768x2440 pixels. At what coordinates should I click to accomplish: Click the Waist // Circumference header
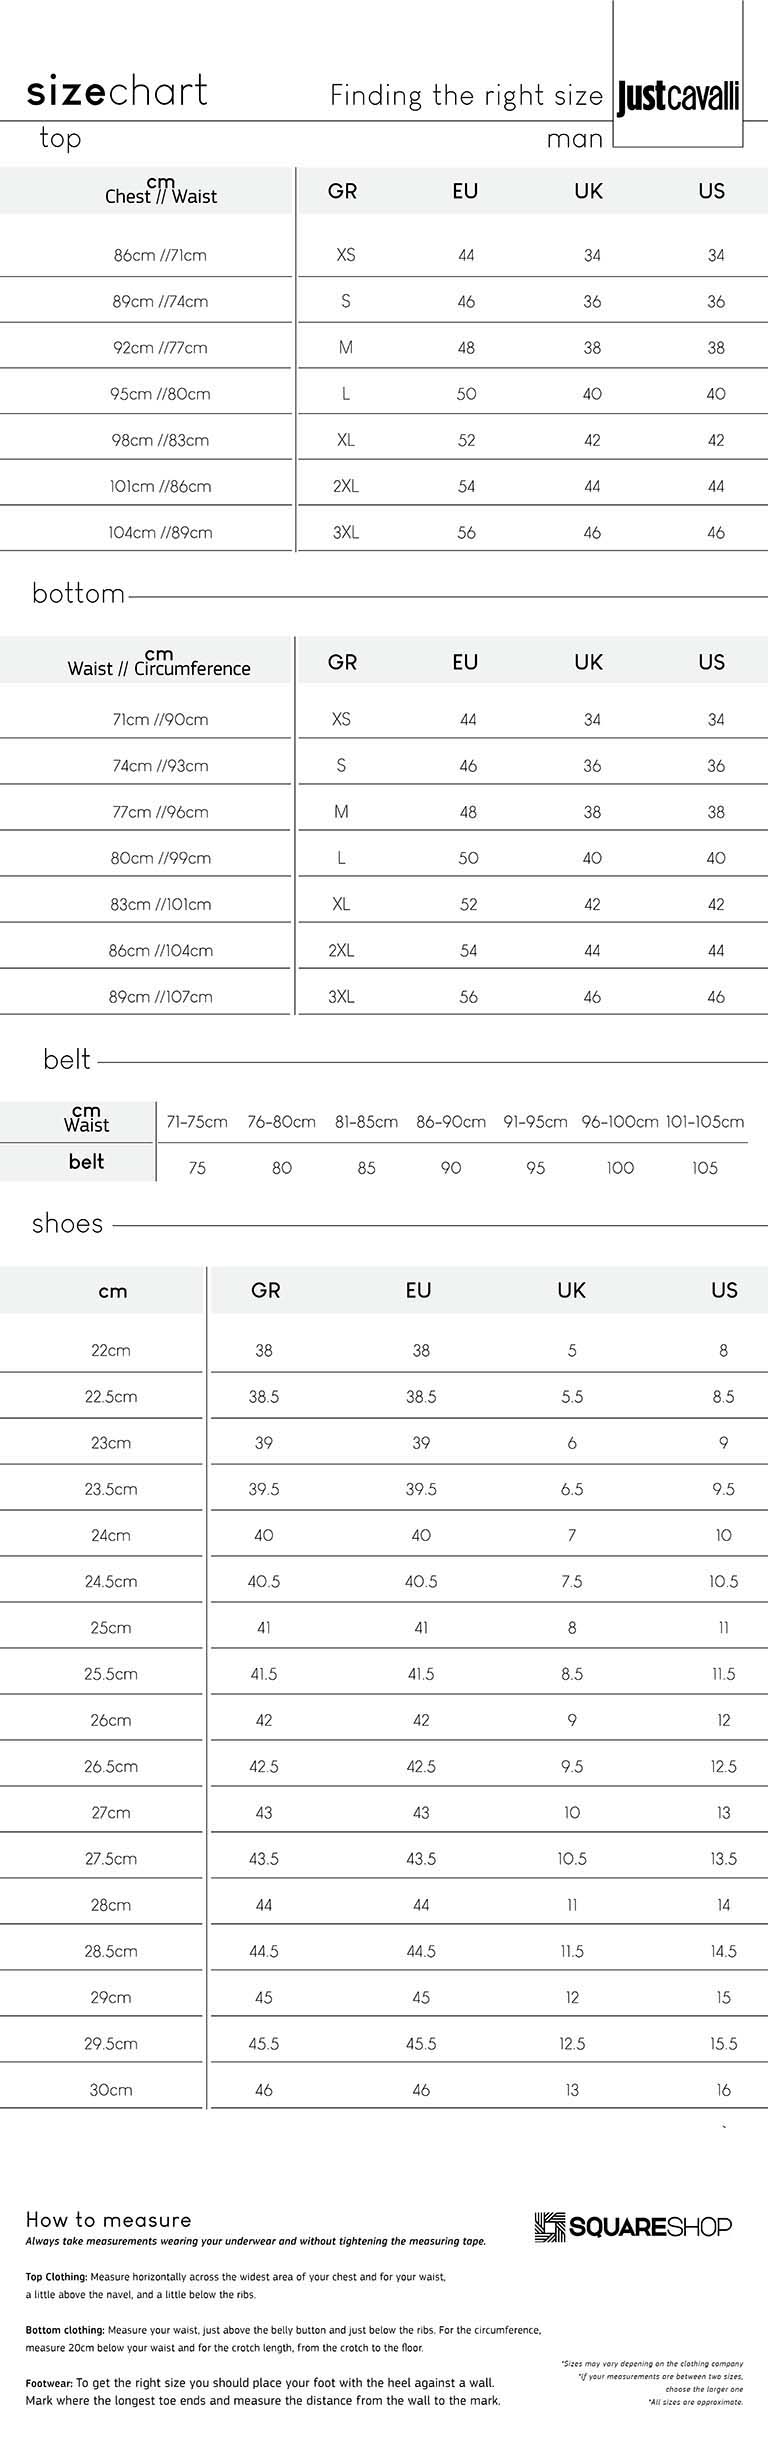159,662
